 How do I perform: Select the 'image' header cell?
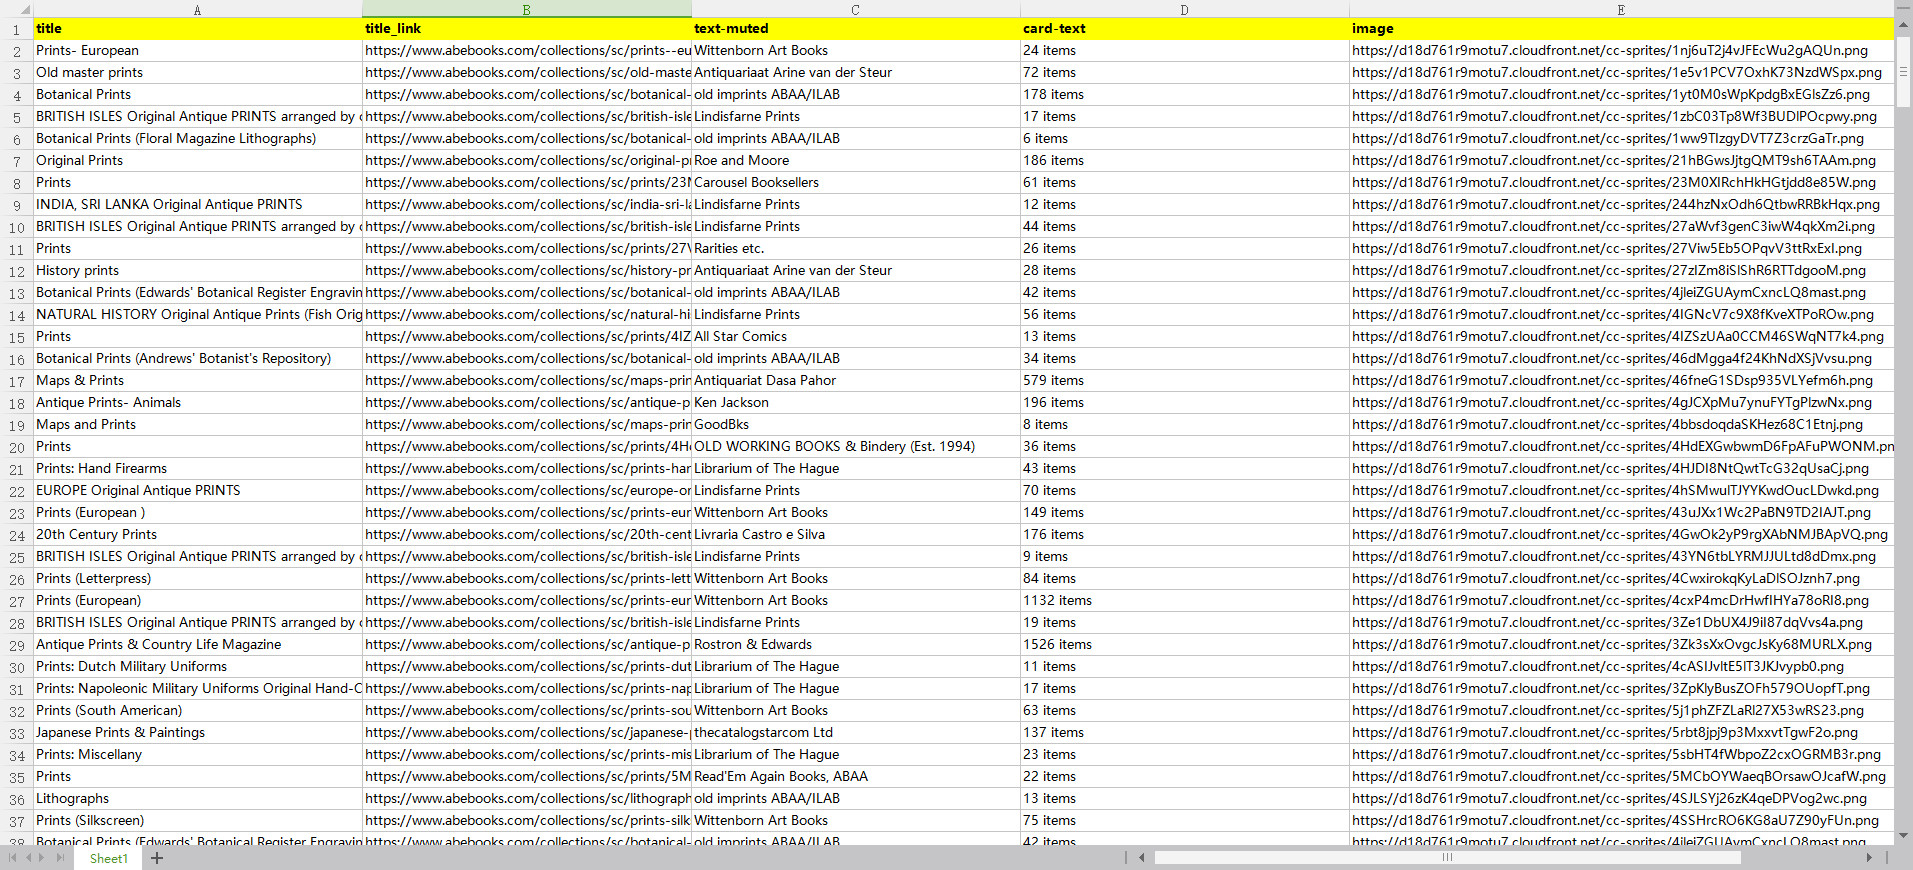coord(1621,29)
